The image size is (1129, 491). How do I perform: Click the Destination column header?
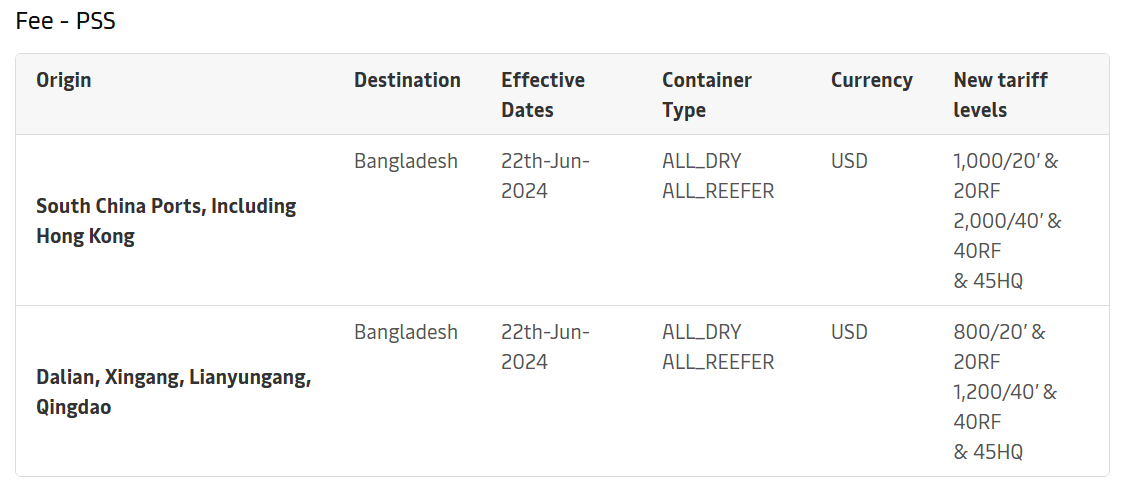[x=407, y=80]
